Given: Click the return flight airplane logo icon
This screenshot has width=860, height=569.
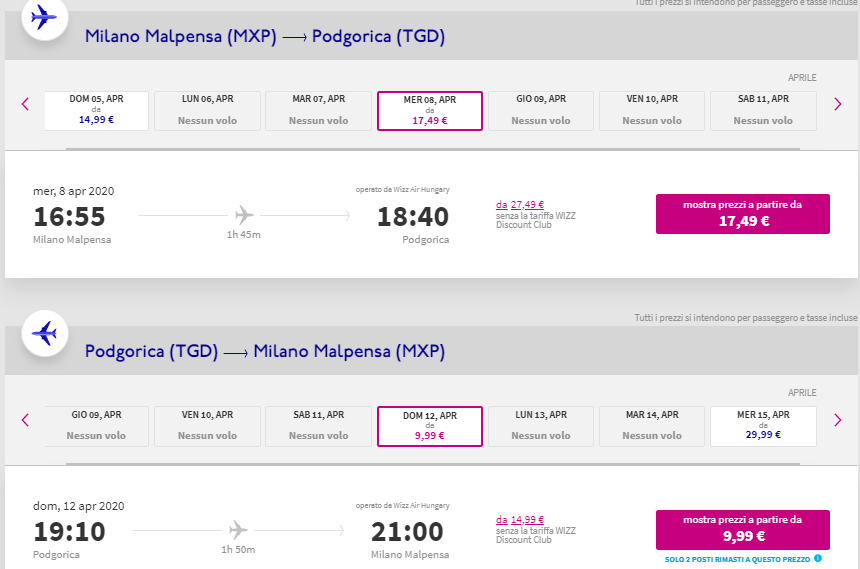Looking at the screenshot, I should click(44, 334).
